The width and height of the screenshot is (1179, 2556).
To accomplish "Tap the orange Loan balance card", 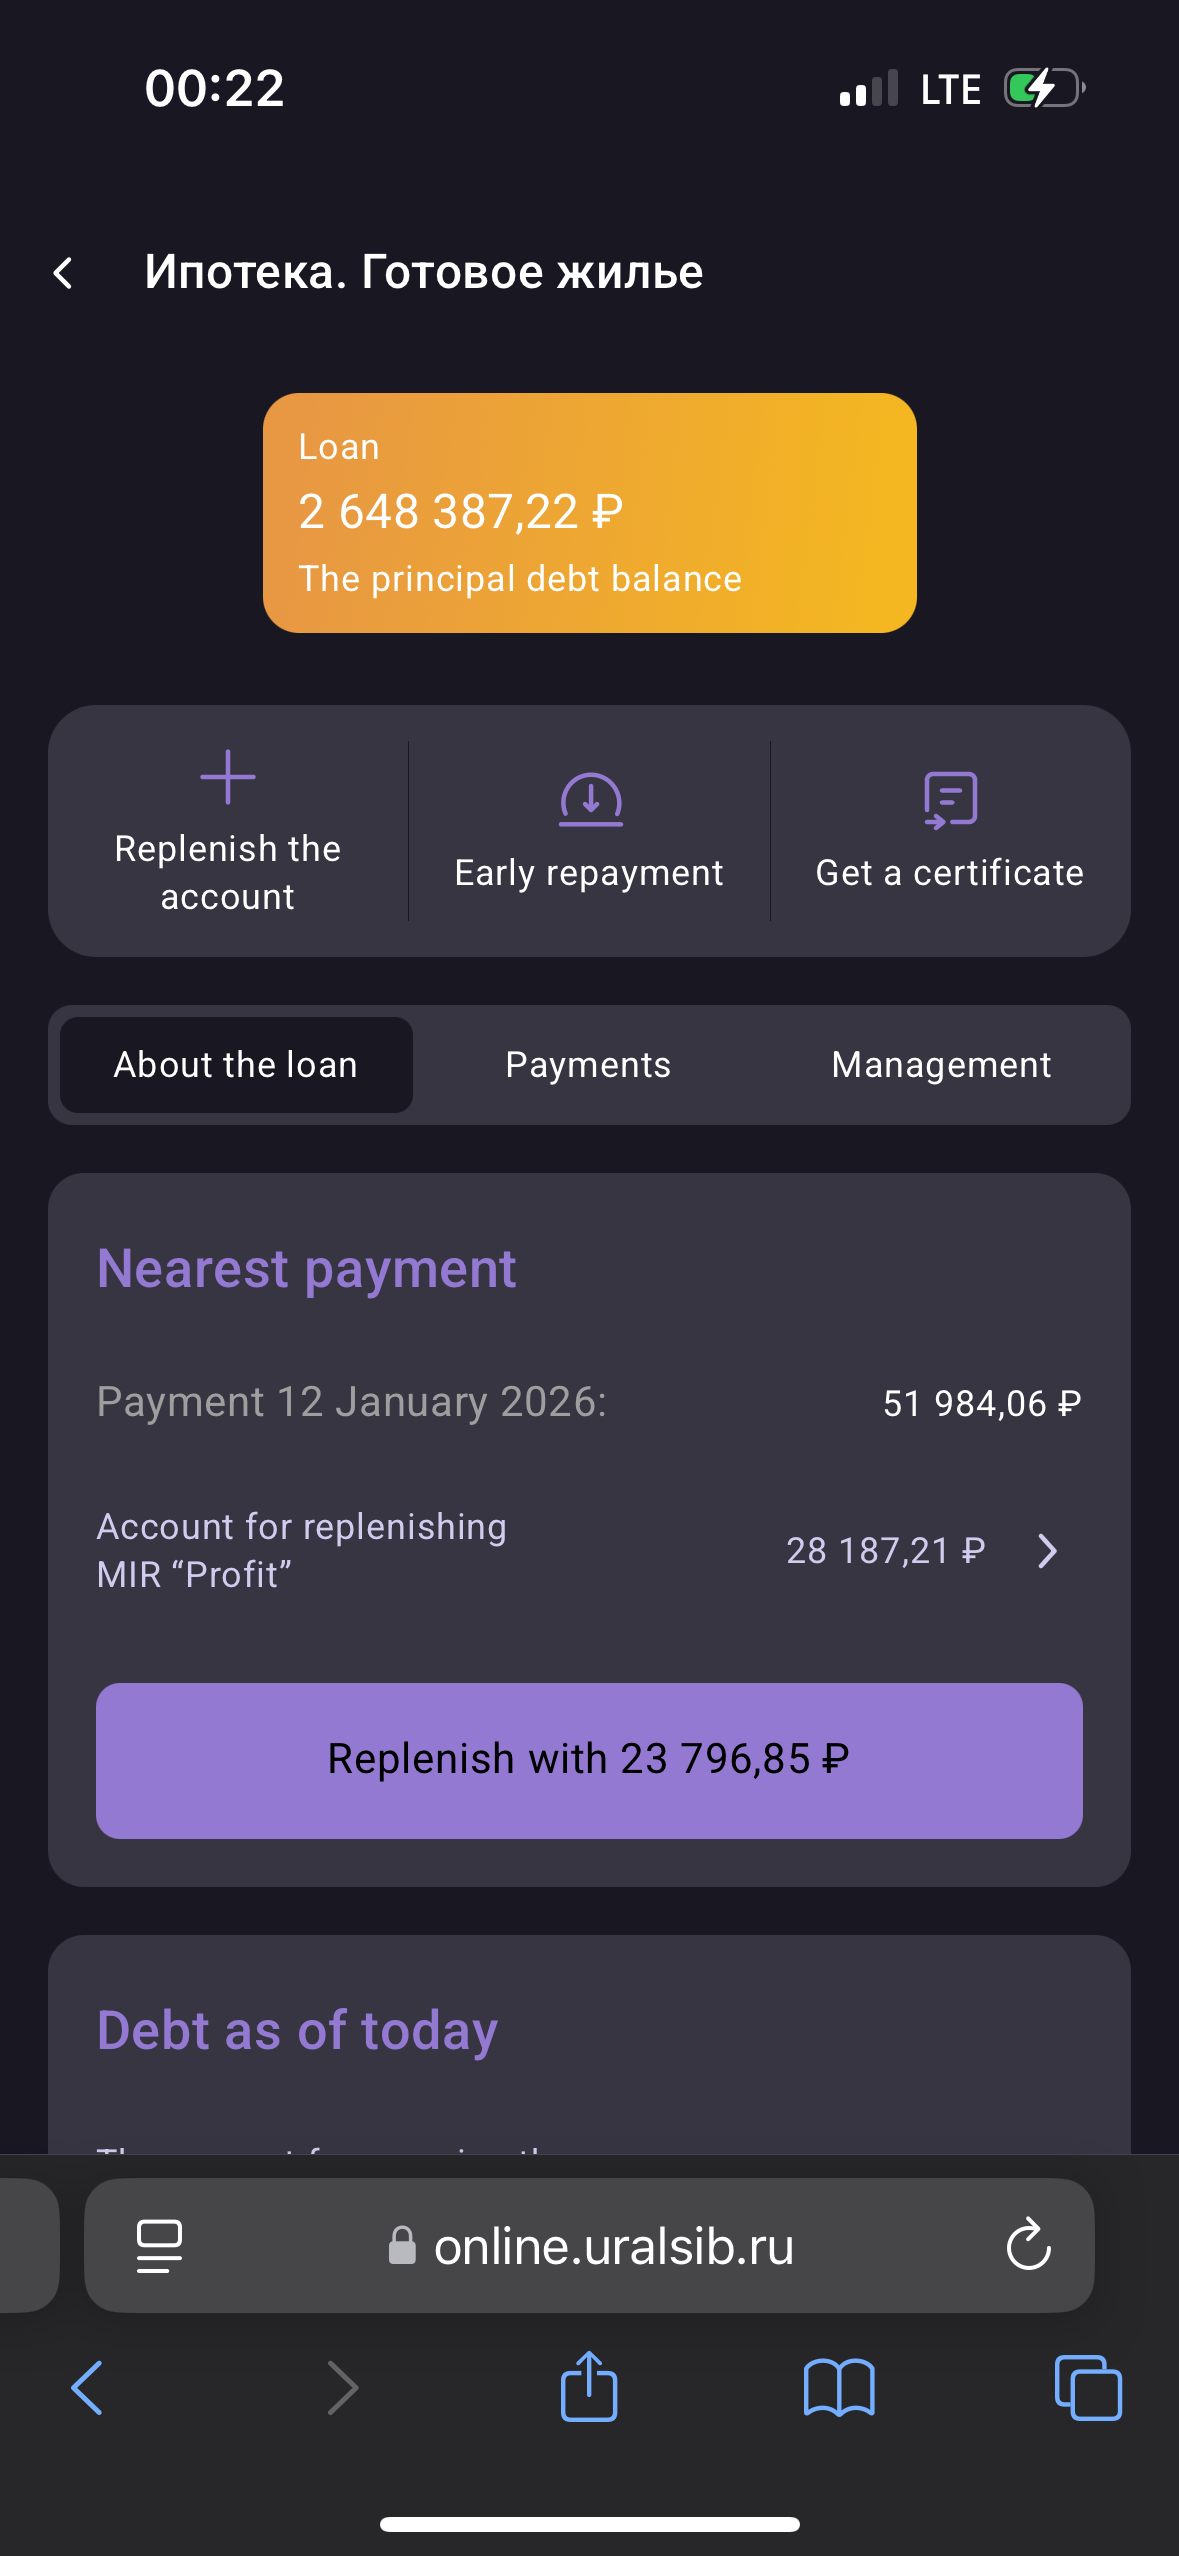I will 589,512.
